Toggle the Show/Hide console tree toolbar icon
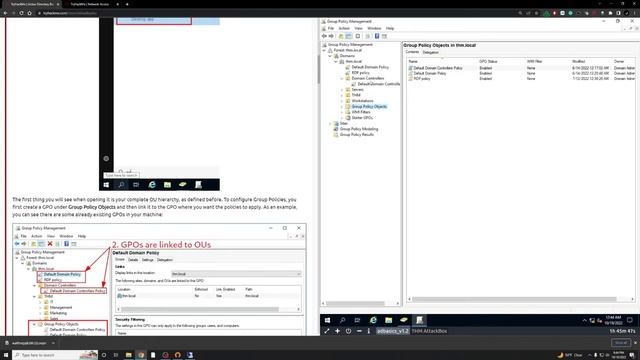The image size is (640, 360). [349, 36]
